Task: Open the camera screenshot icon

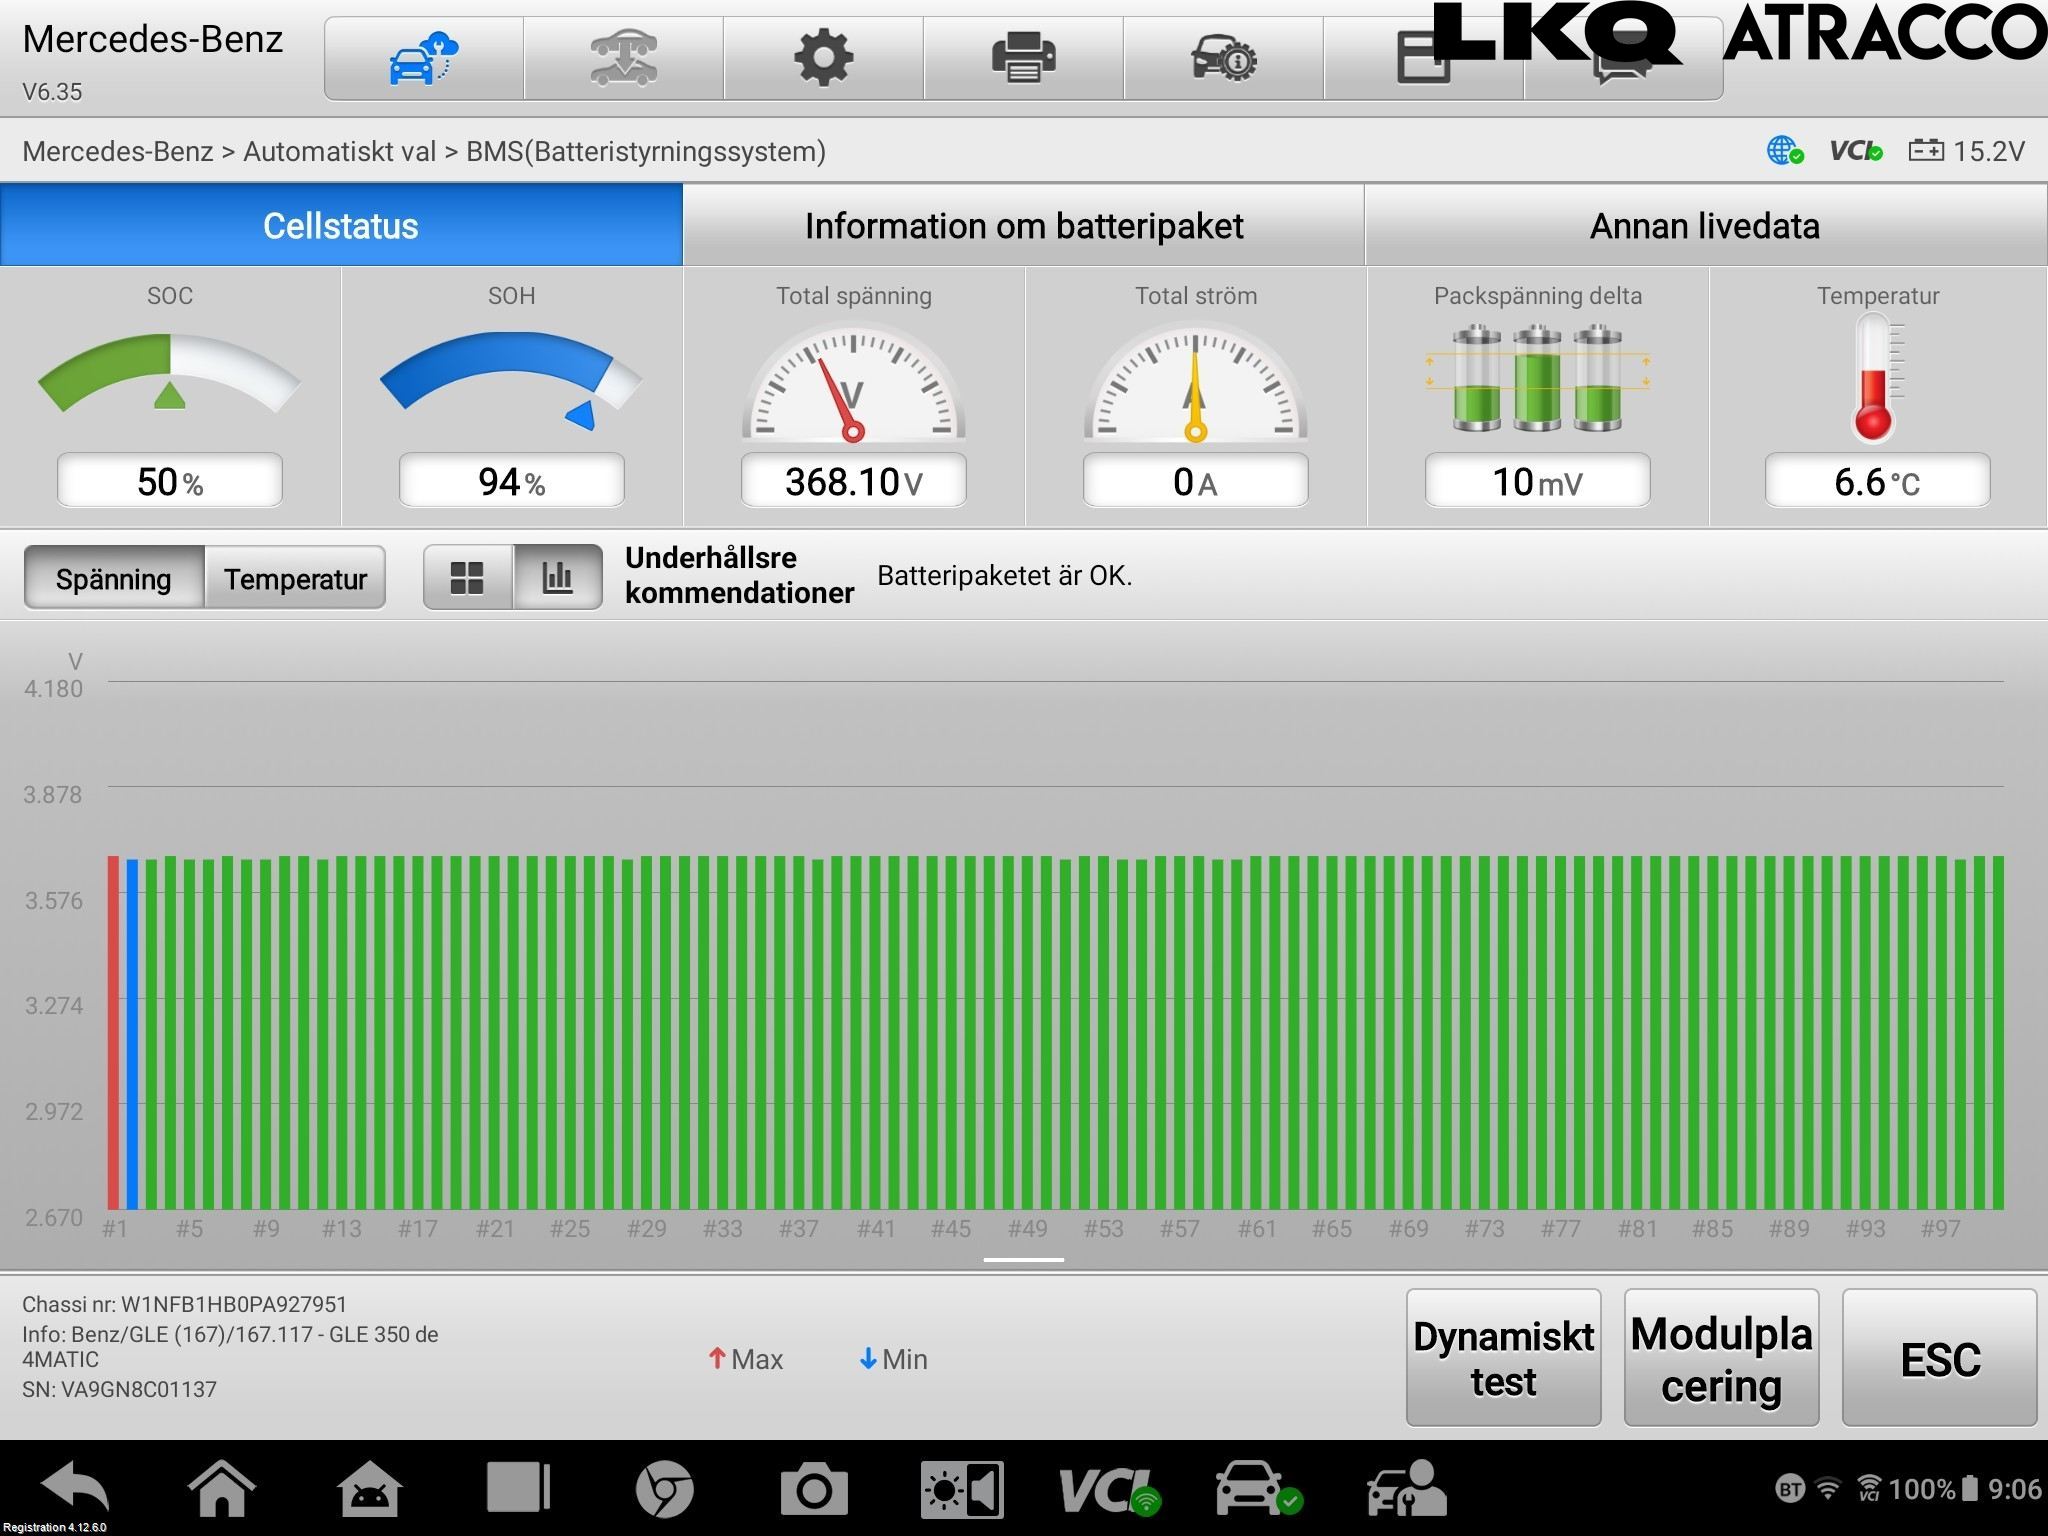Action: (x=813, y=1489)
